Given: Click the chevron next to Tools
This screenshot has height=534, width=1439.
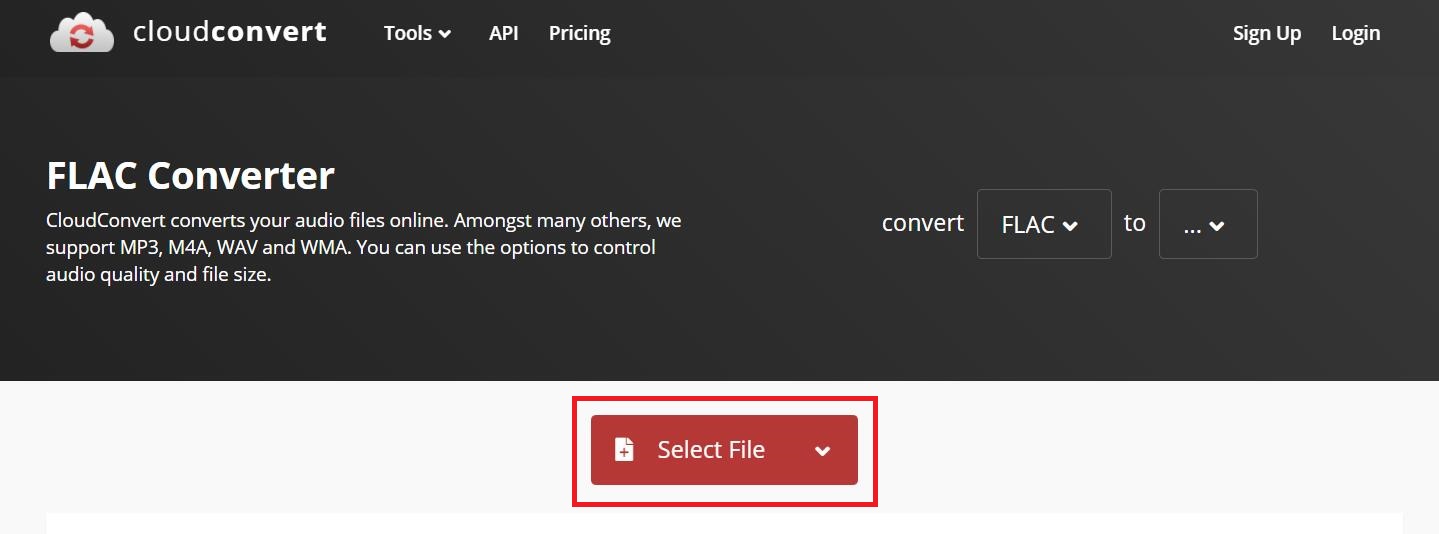Looking at the screenshot, I should [445, 34].
